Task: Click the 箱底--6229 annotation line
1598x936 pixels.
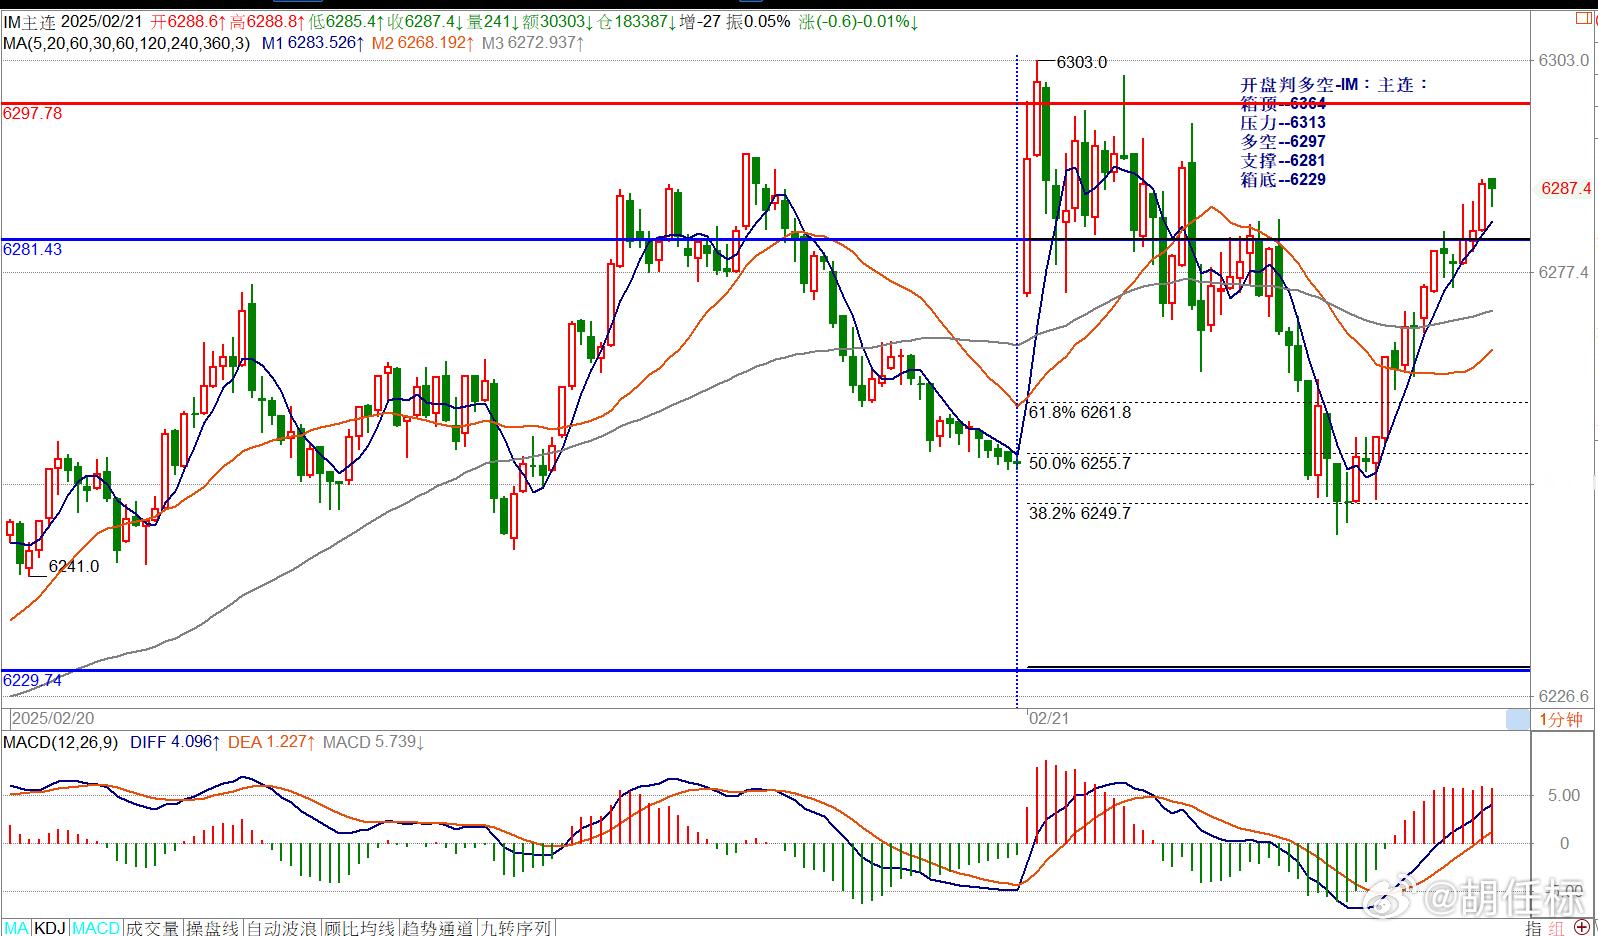Action: point(1283,179)
